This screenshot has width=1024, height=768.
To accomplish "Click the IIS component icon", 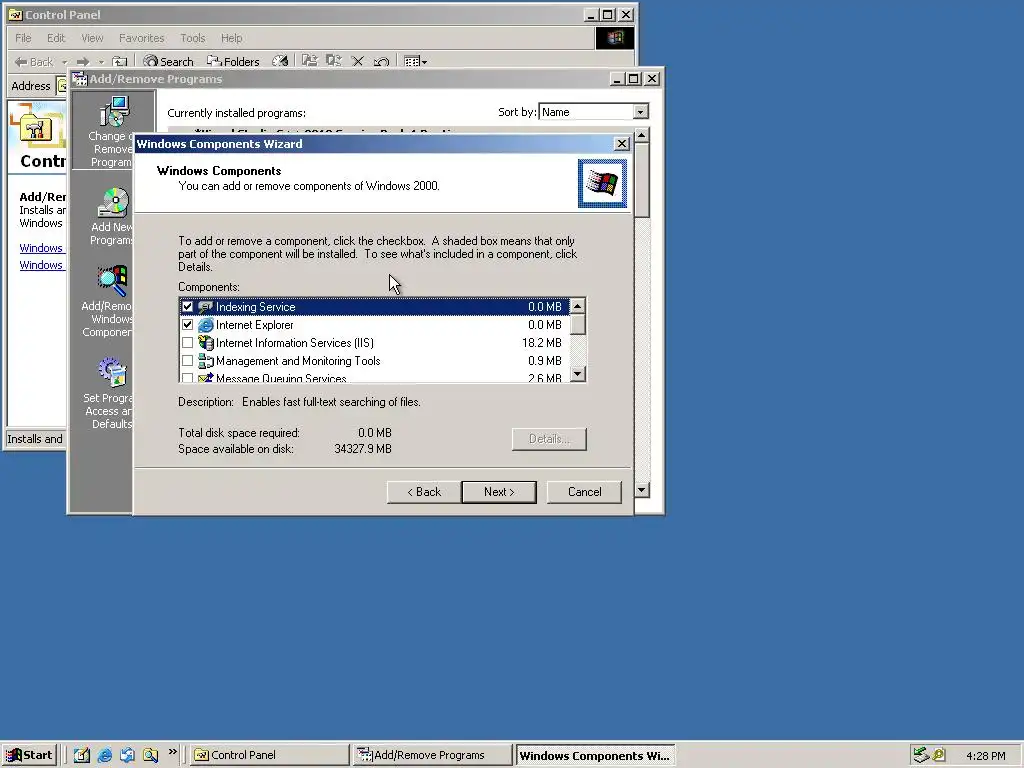I will pyautogui.click(x=206, y=343).
